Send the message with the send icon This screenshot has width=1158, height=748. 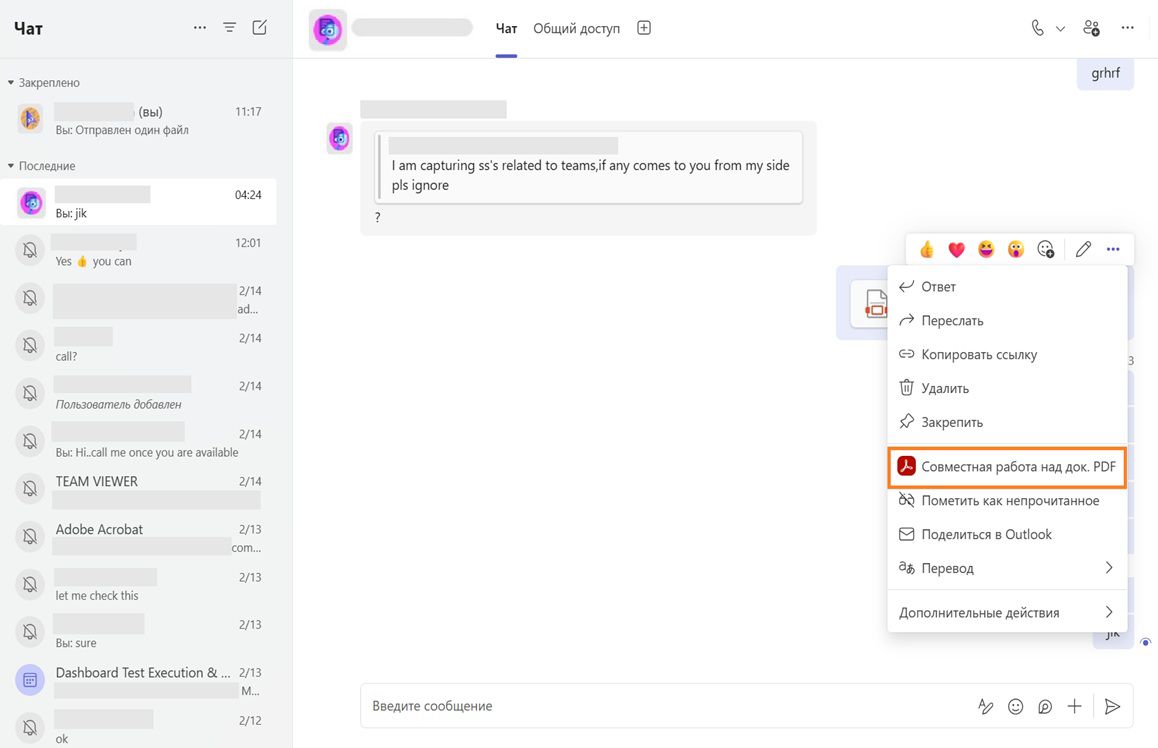[1113, 706]
